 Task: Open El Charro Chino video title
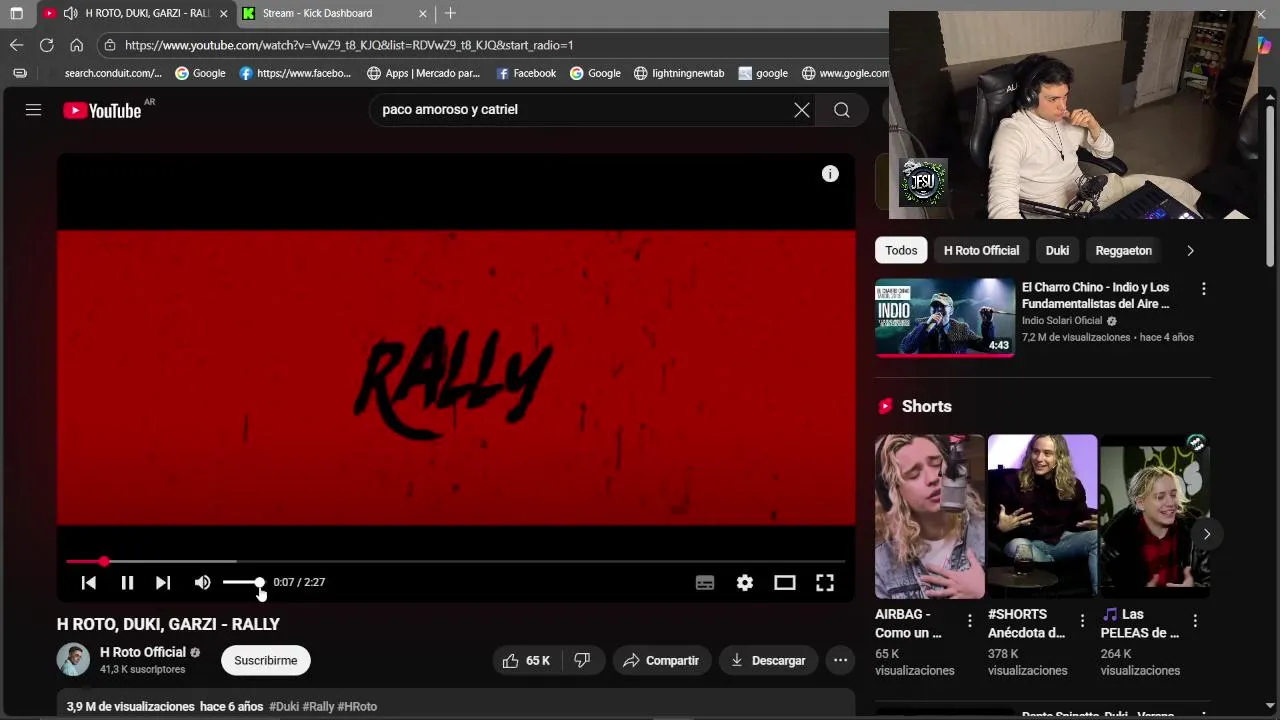1096,295
